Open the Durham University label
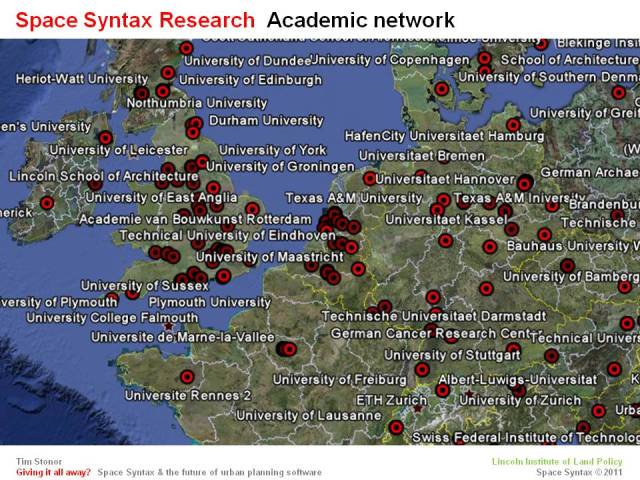The width and height of the screenshot is (640, 480). click(266, 120)
